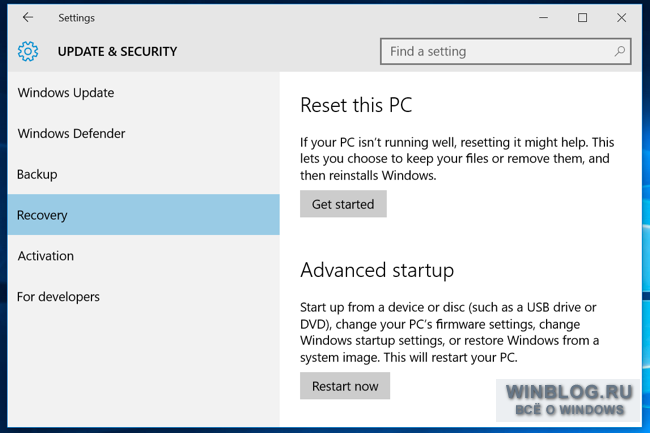Open the Windows Defender section
The width and height of the screenshot is (650, 433).
tap(143, 133)
